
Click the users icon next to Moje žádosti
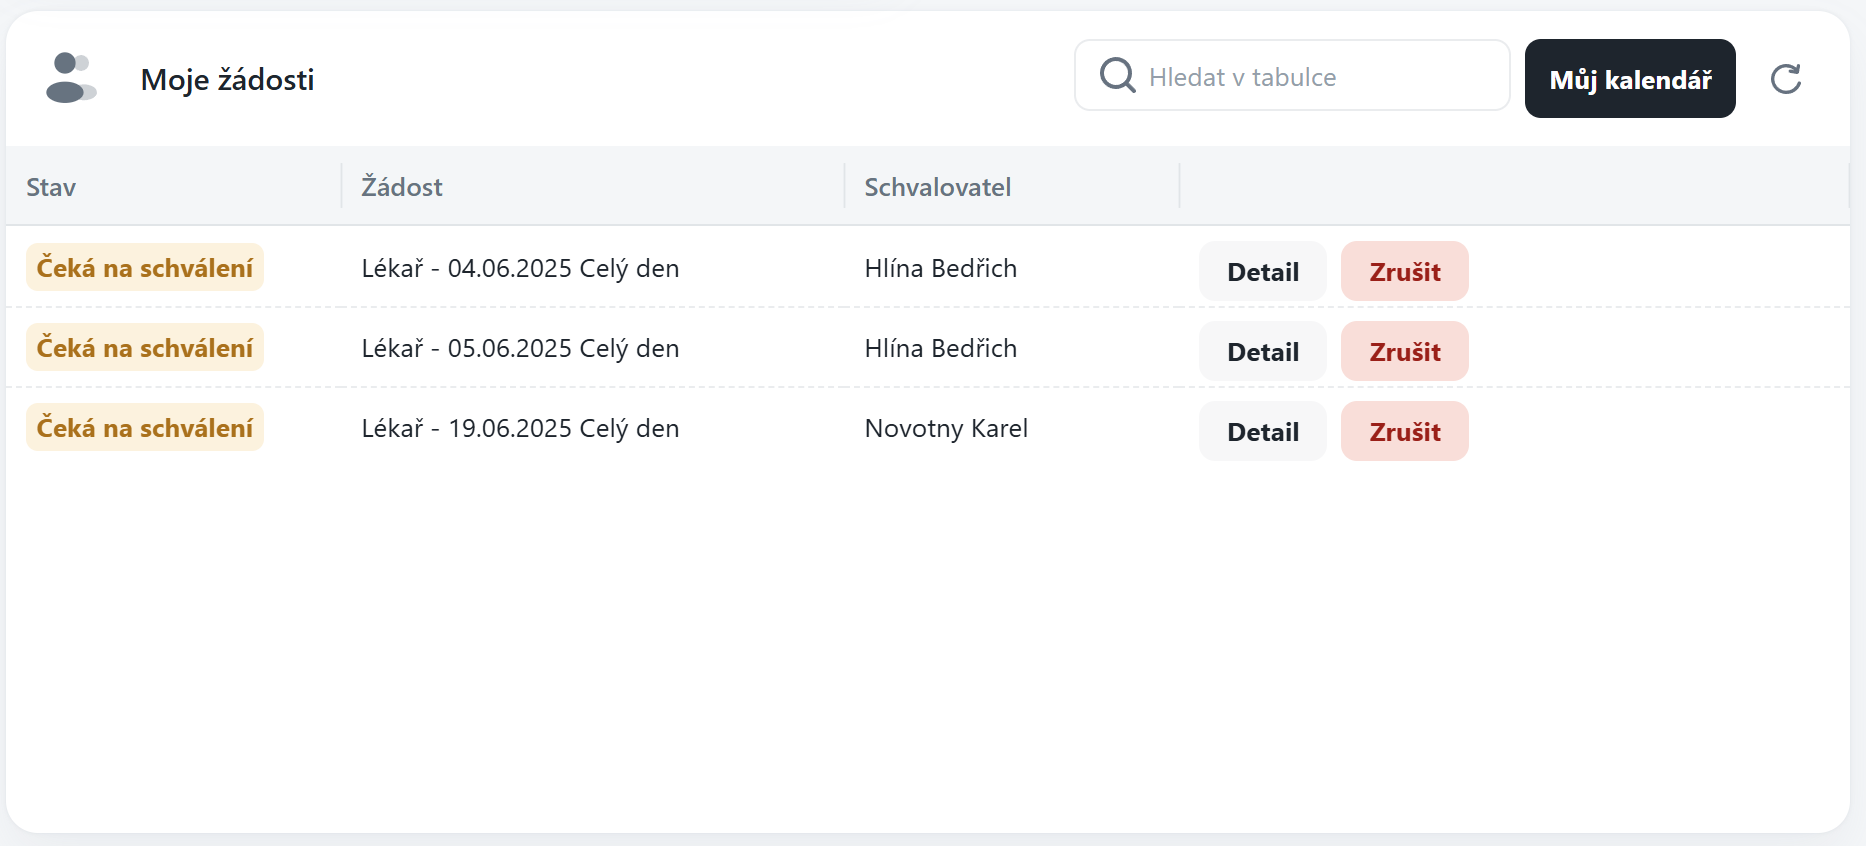(70, 78)
